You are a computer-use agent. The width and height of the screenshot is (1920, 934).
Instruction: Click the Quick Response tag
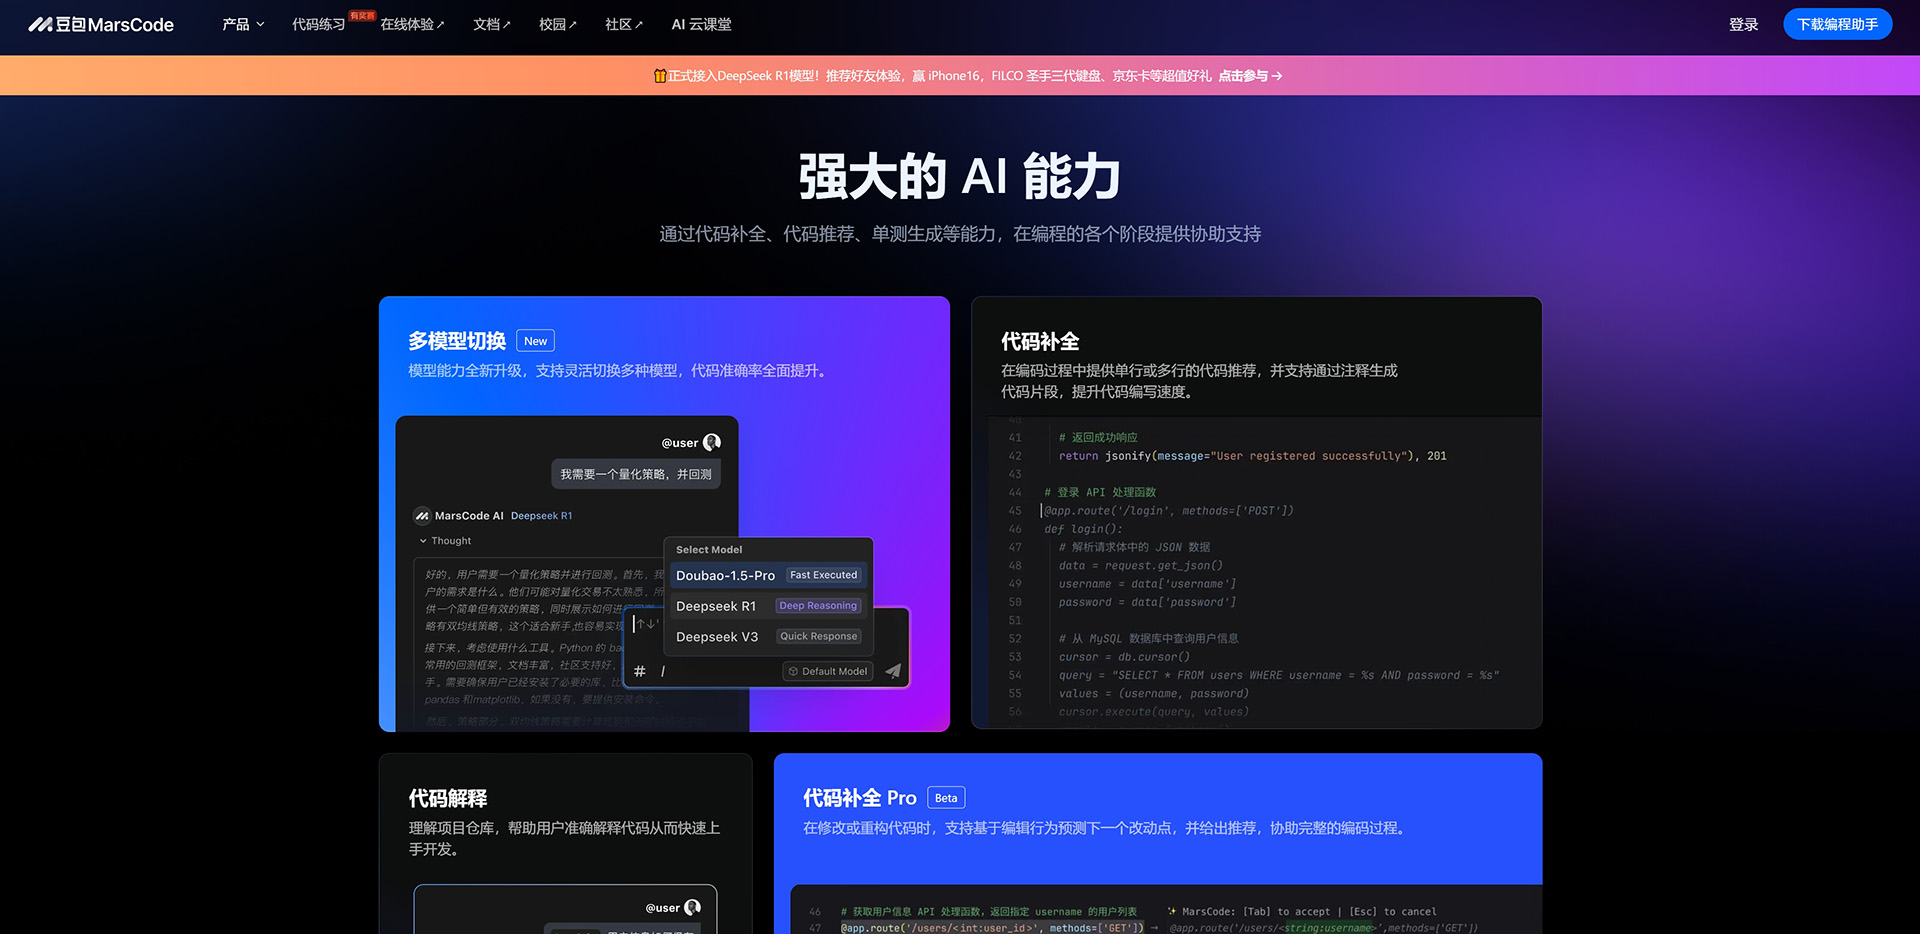[x=818, y=637]
